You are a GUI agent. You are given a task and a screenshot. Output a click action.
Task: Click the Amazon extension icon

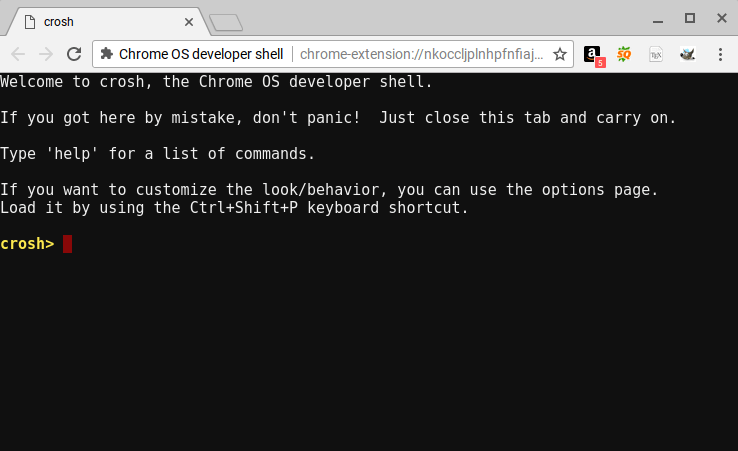[593, 55]
